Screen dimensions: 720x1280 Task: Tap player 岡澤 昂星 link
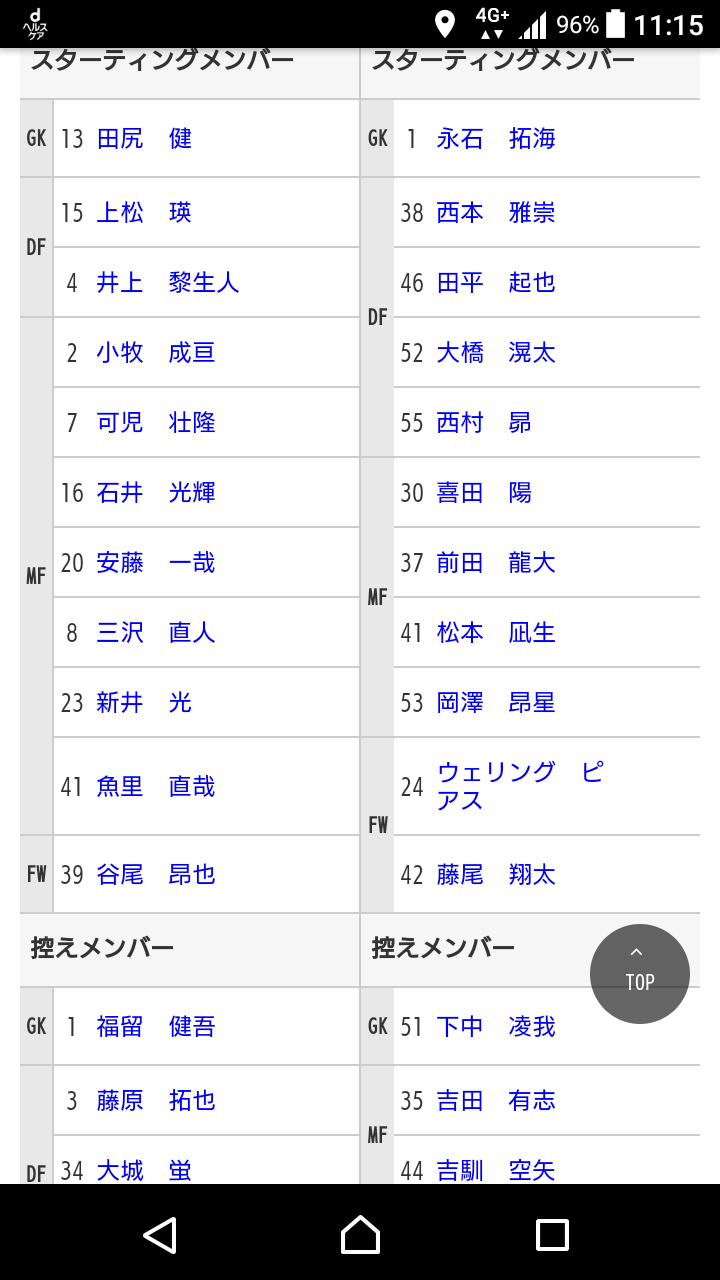click(x=495, y=703)
